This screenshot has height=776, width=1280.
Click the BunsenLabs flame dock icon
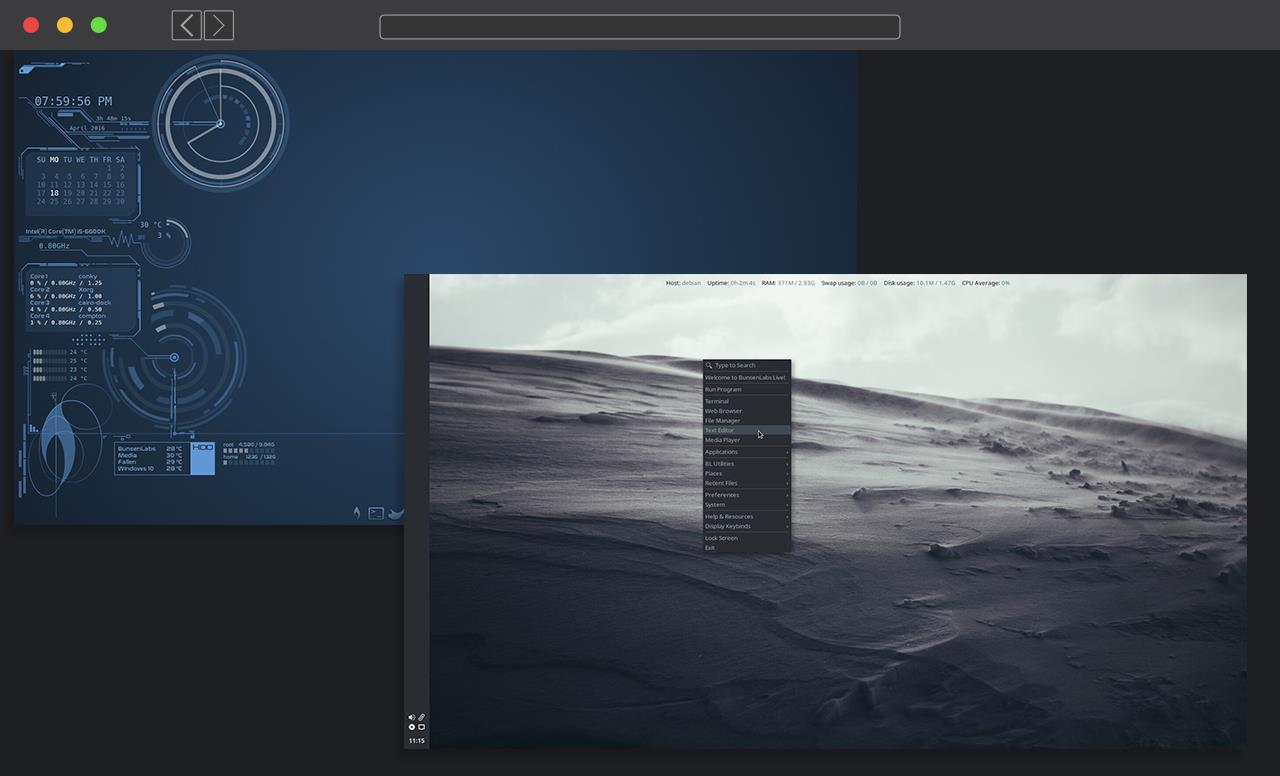pos(356,513)
